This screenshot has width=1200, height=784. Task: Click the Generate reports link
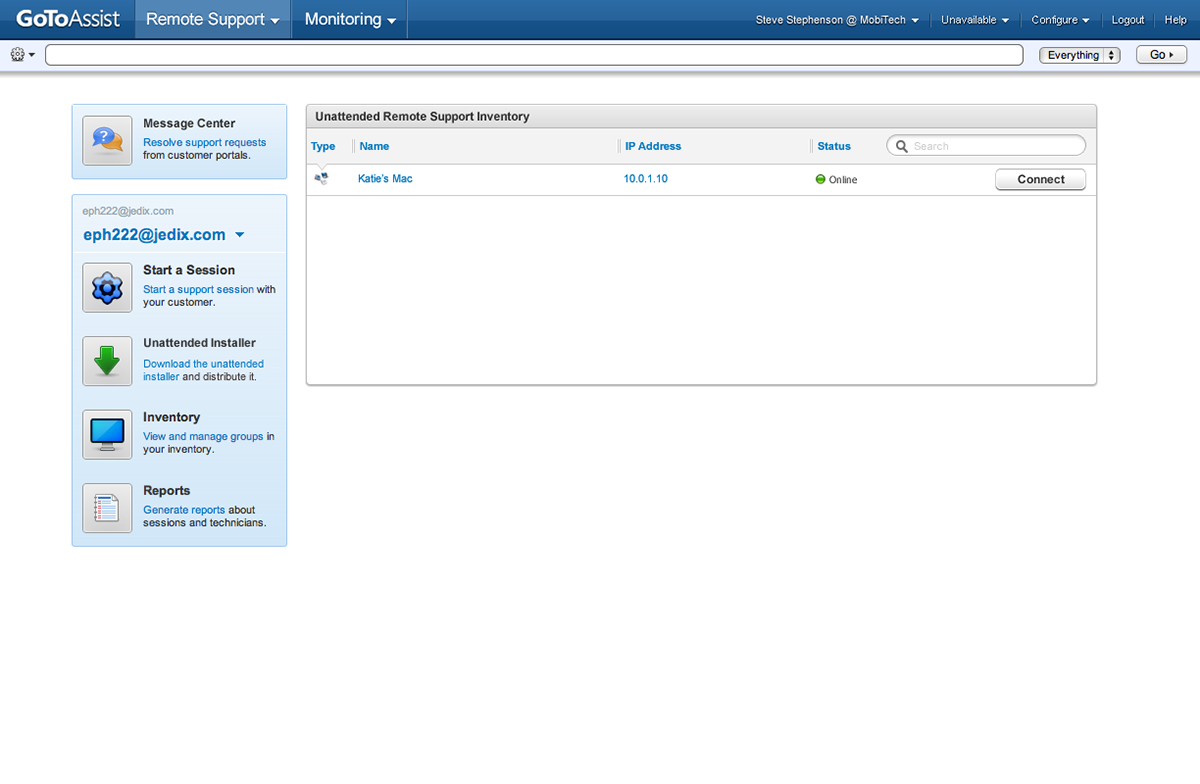184,510
